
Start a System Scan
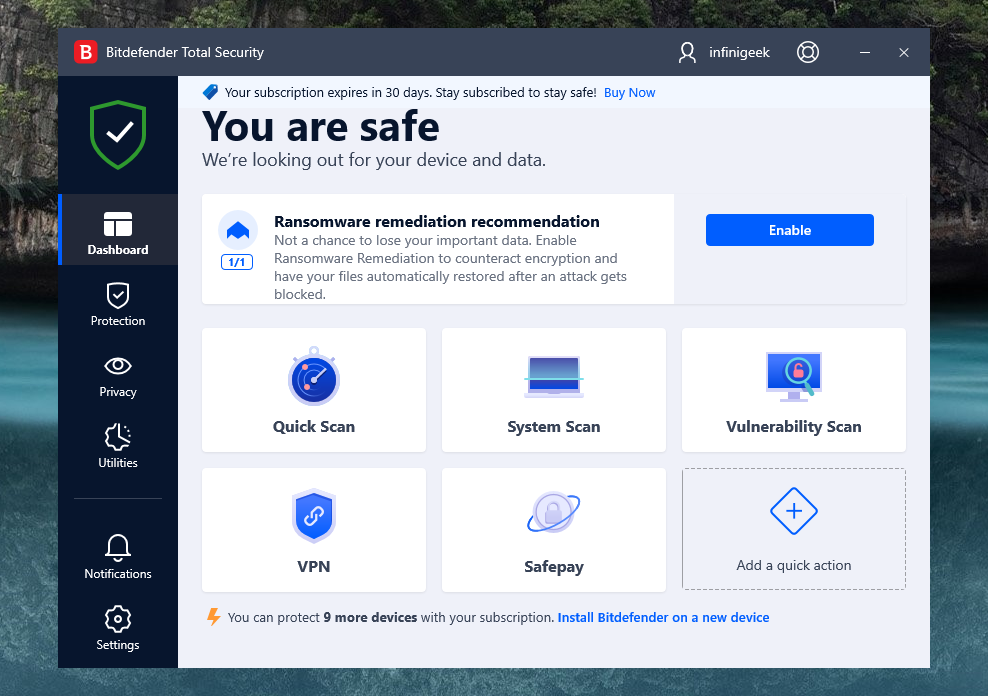(x=553, y=390)
